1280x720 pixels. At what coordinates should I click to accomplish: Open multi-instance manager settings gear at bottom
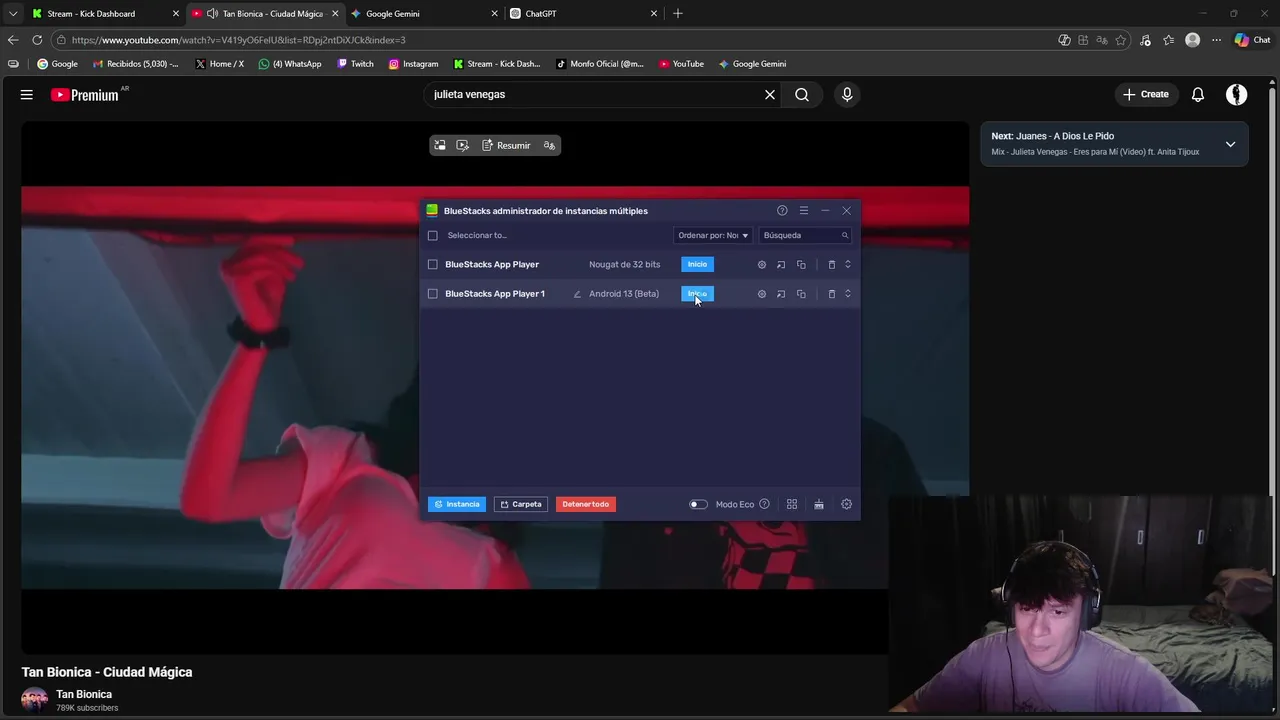[846, 504]
